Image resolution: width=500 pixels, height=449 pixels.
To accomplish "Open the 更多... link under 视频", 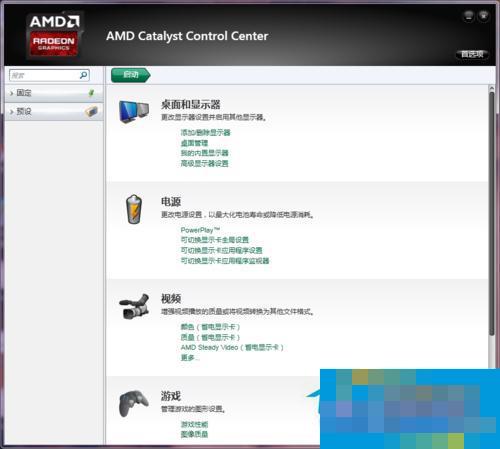I will [190, 358].
